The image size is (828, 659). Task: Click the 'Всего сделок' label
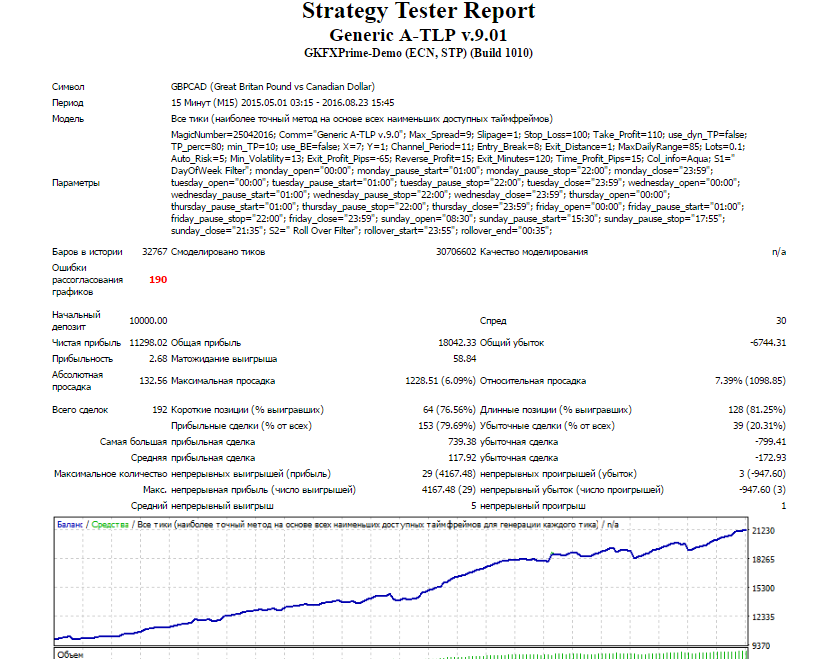pos(80,410)
